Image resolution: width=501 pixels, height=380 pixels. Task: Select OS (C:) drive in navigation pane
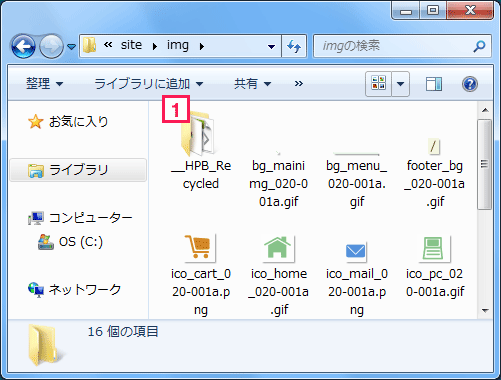[x=81, y=241]
